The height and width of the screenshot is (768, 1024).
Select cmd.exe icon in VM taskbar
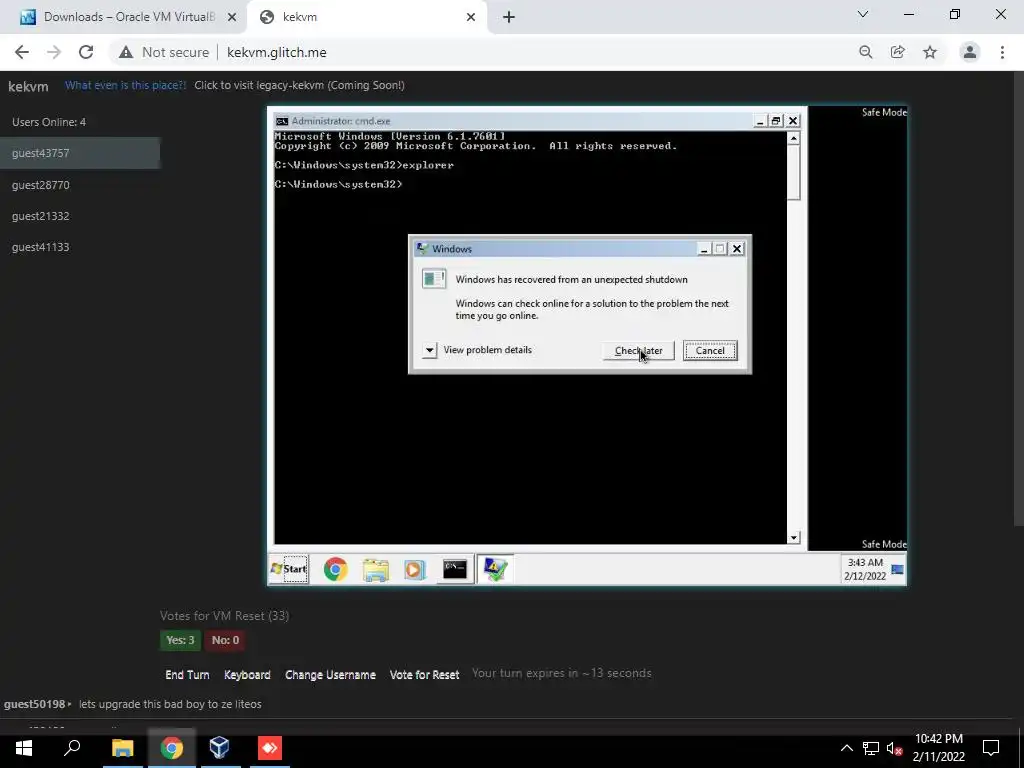pos(455,569)
